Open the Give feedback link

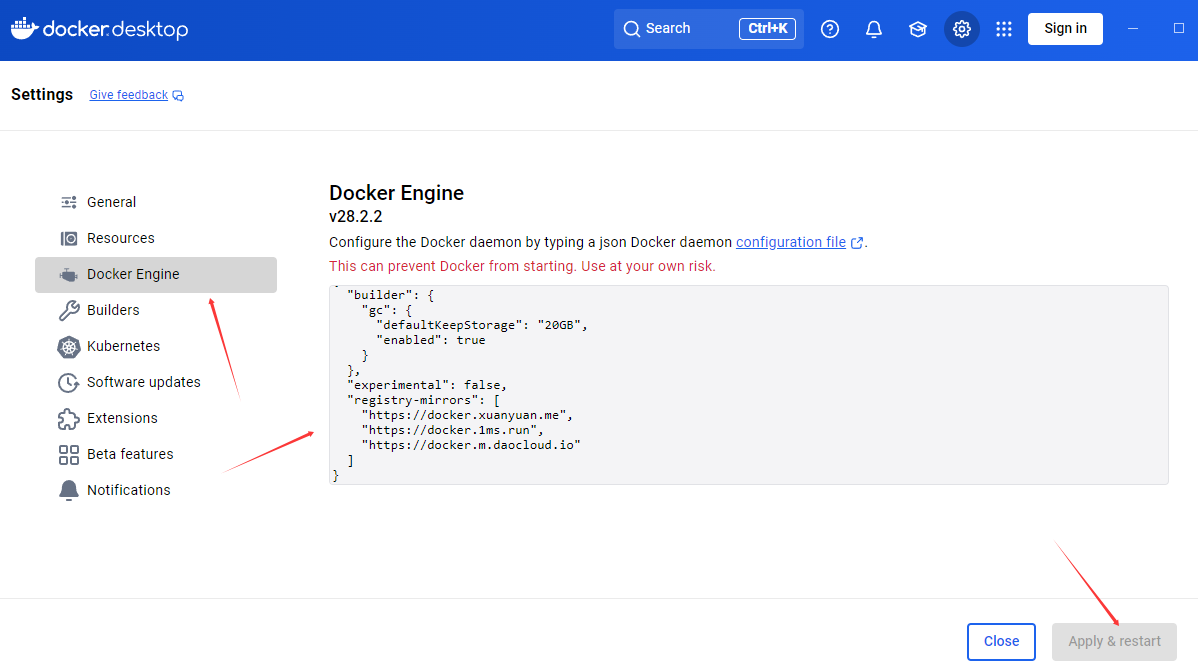point(128,95)
